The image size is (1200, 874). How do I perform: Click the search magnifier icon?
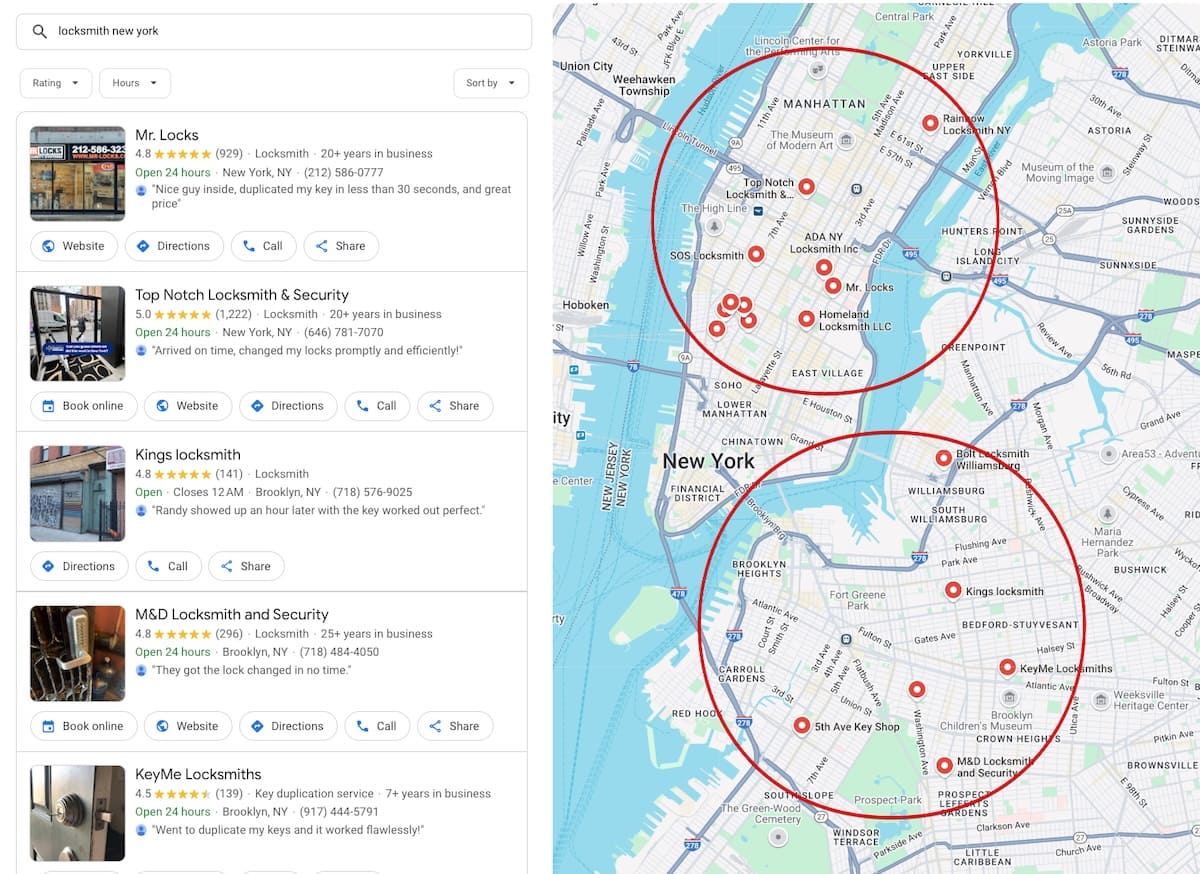click(40, 31)
